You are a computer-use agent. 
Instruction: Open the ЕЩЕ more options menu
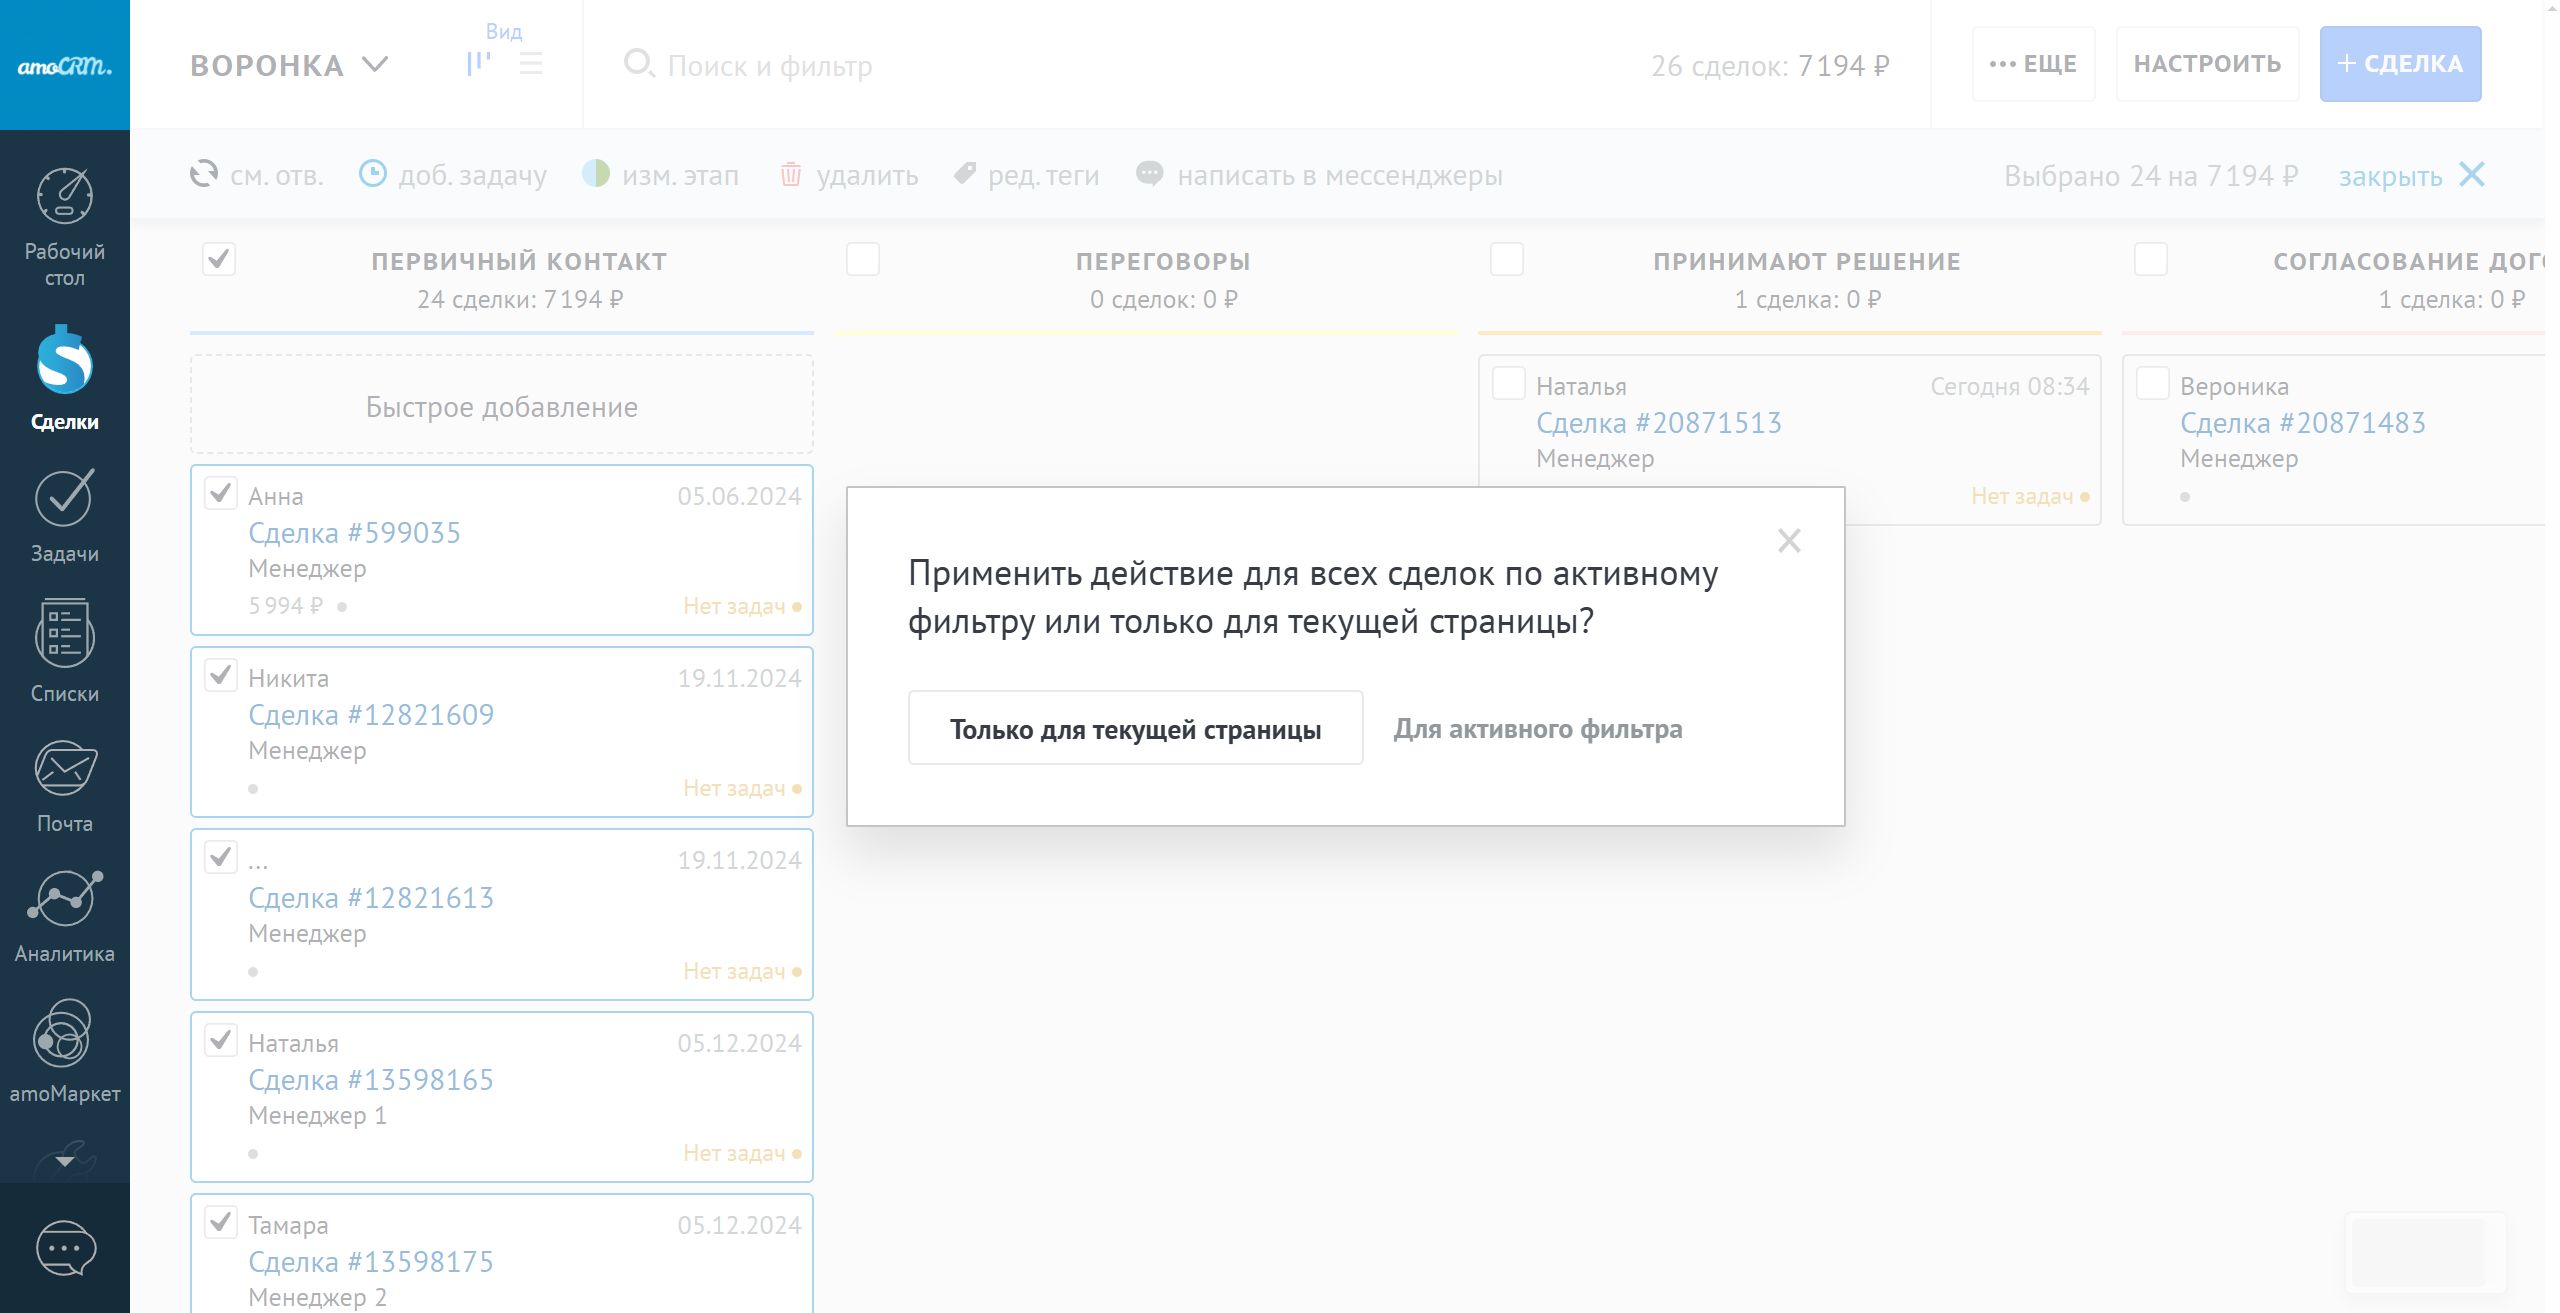[2033, 64]
